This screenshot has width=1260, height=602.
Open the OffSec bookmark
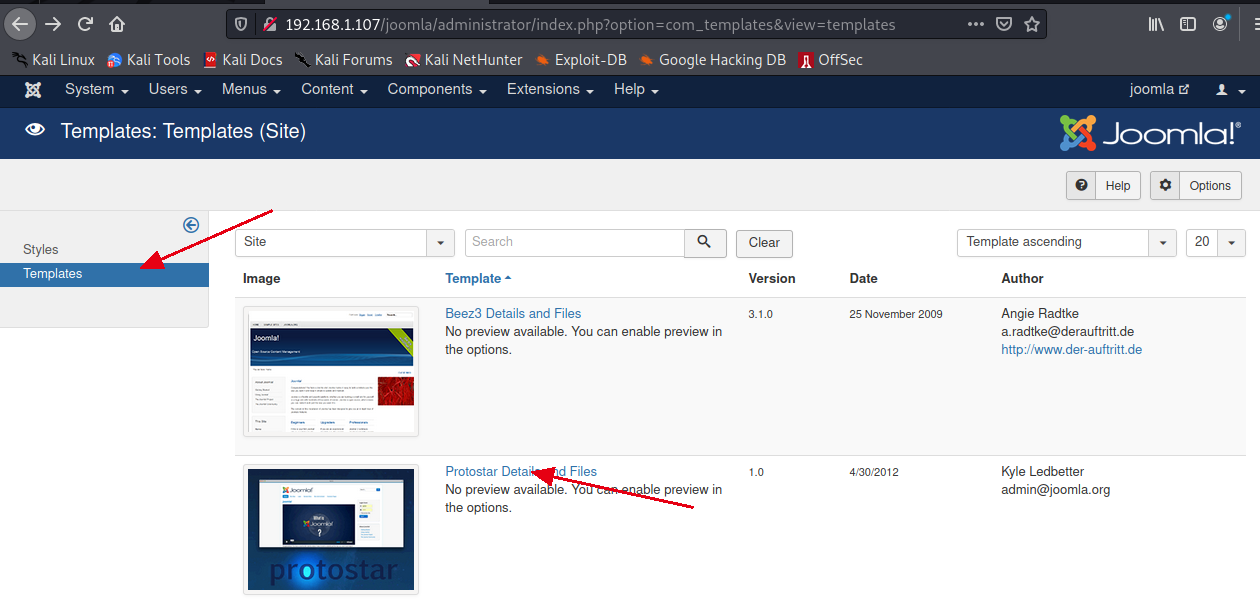(830, 60)
